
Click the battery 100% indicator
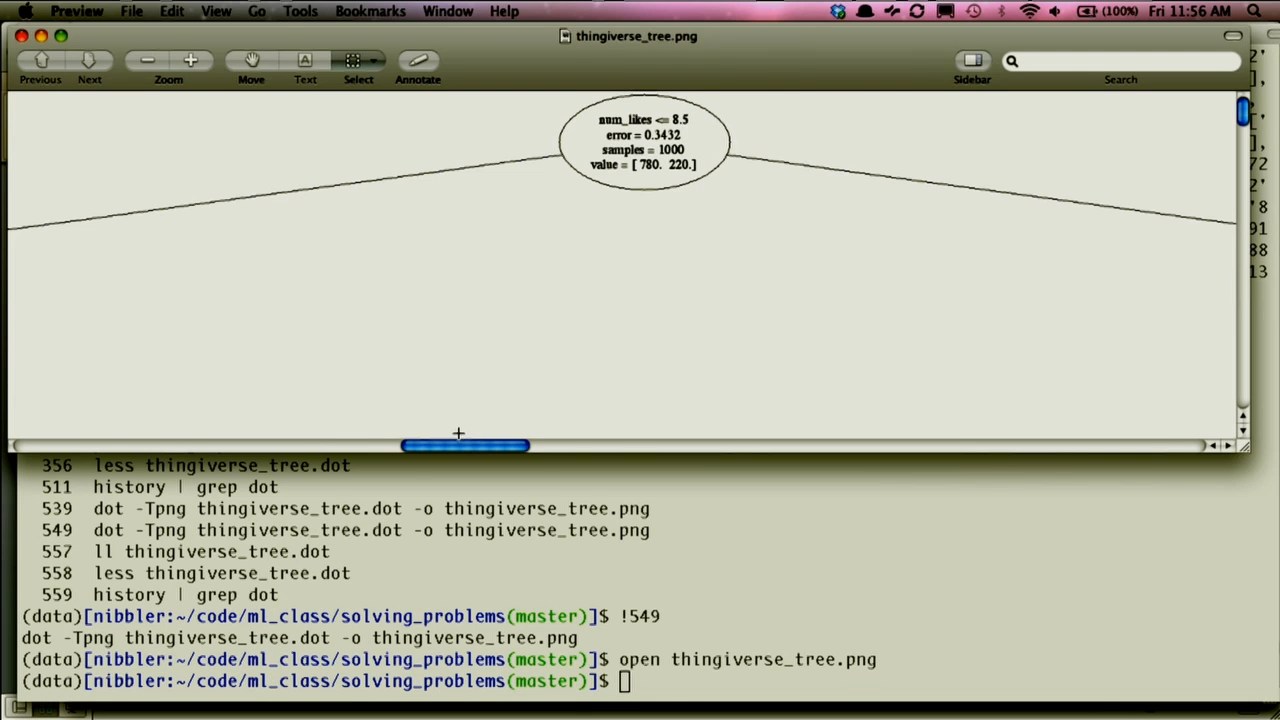tap(1107, 11)
